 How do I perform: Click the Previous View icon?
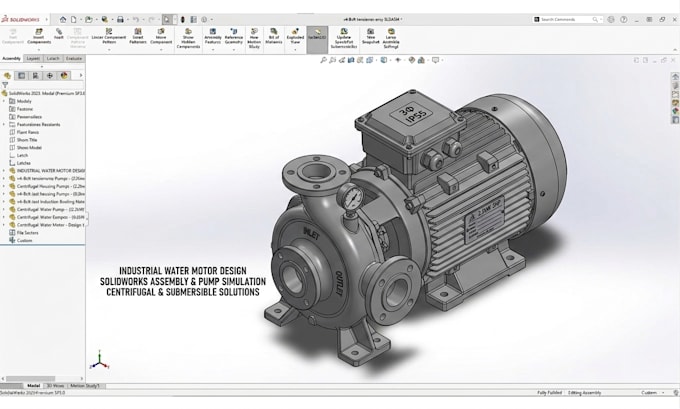tap(342, 60)
